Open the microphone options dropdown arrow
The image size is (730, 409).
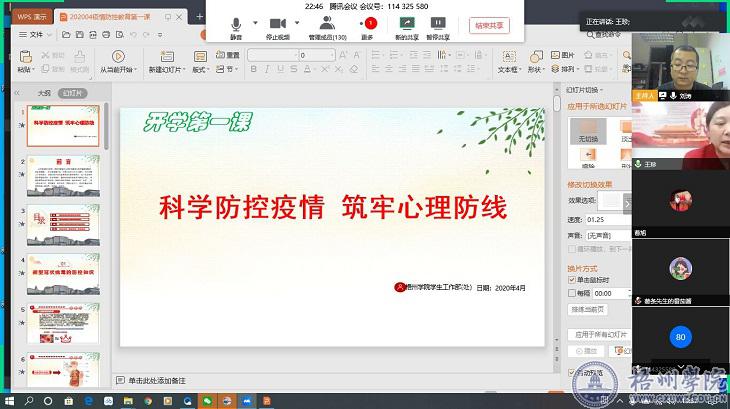(255, 23)
